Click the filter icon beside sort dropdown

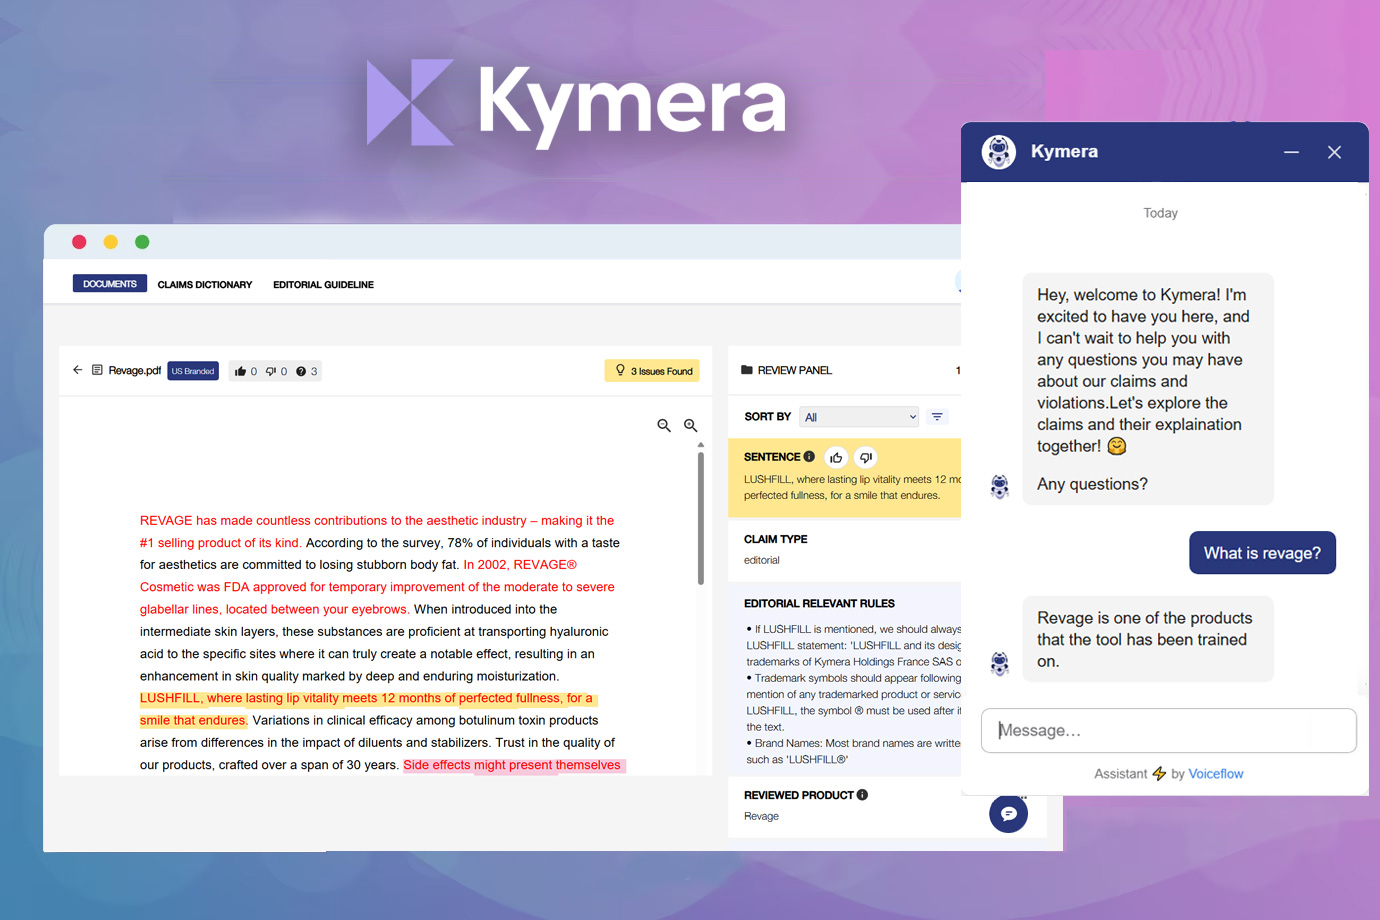(937, 417)
